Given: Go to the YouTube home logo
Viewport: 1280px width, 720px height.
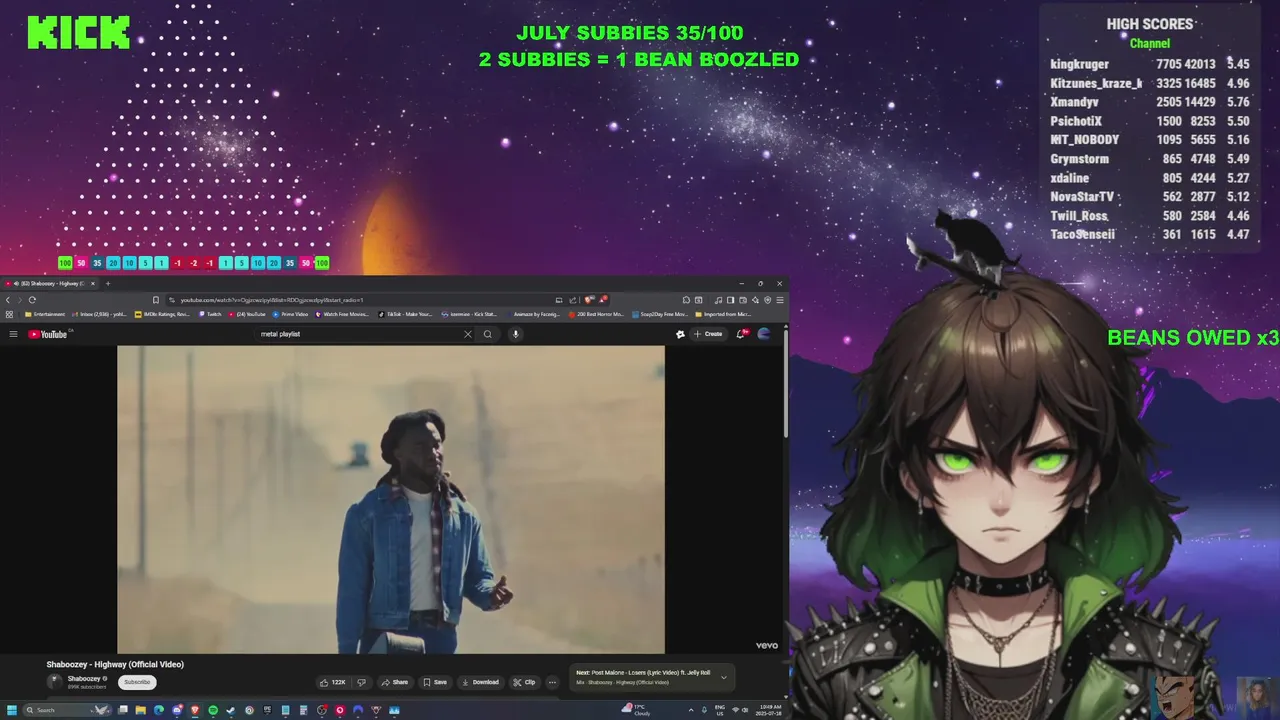Looking at the screenshot, I should 47,334.
